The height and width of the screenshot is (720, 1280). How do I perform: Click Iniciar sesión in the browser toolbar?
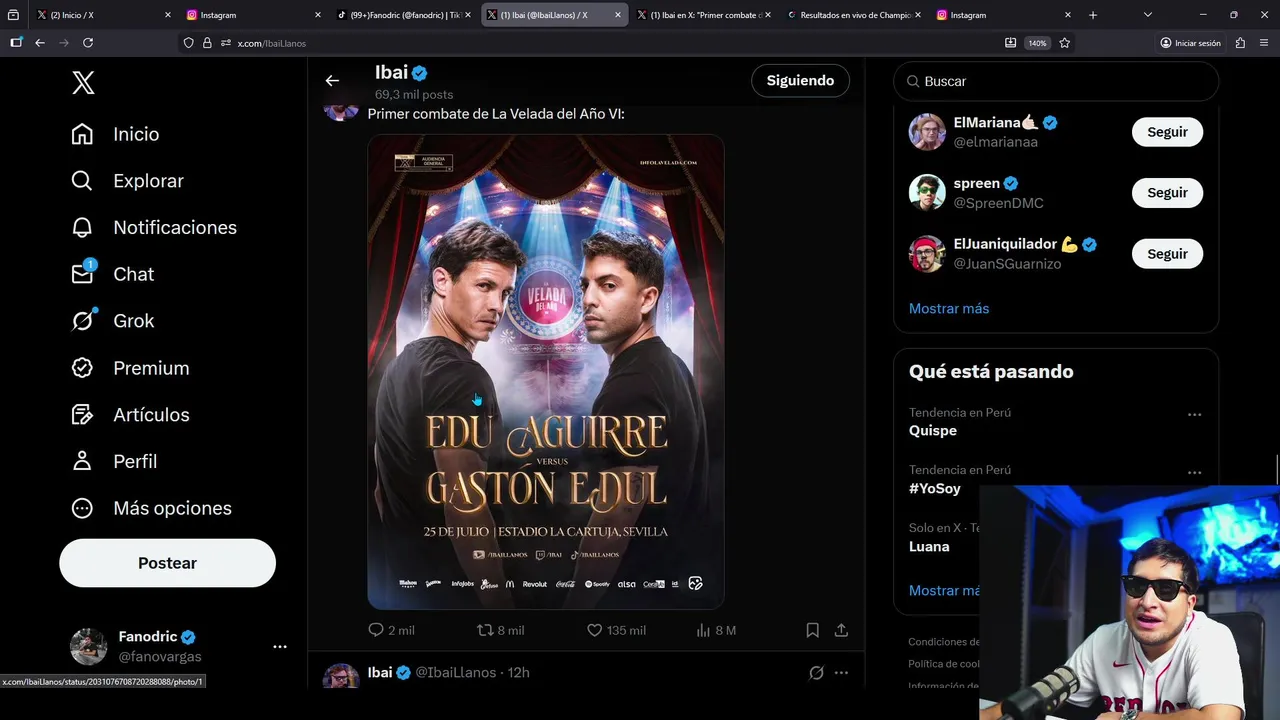pyautogui.click(x=1190, y=43)
